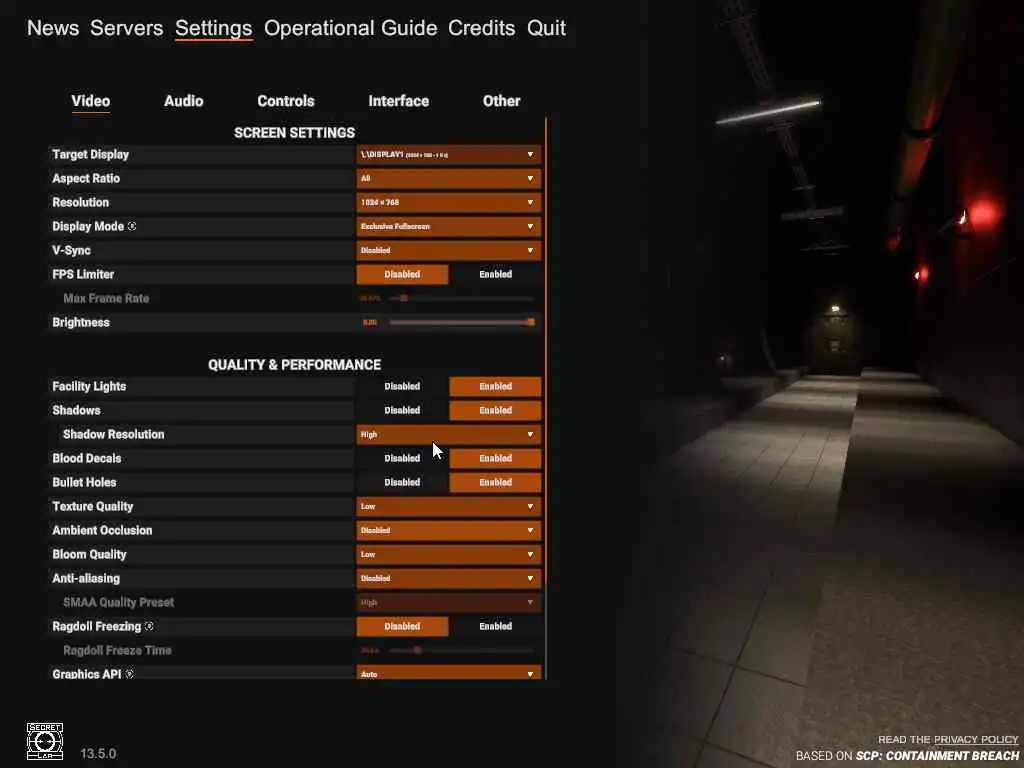1024x768 pixels.
Task: Switch to the Interface settings tab
Action: tap(398, 101)
